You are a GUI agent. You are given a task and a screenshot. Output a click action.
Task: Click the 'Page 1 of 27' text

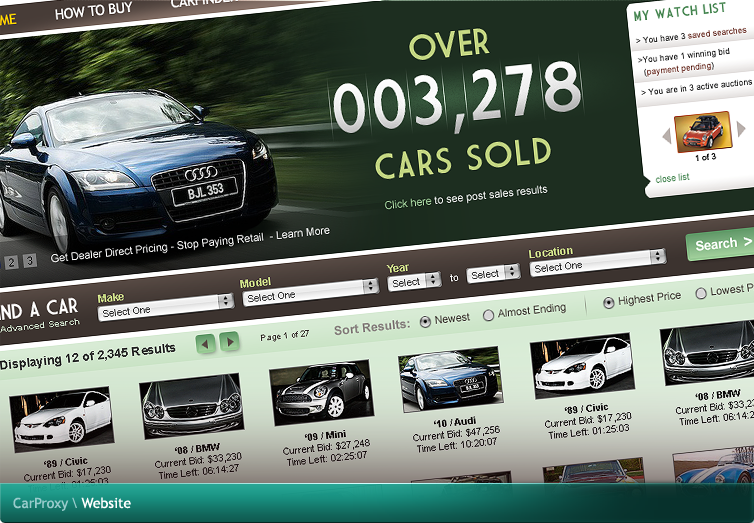(x=285, y=335)
